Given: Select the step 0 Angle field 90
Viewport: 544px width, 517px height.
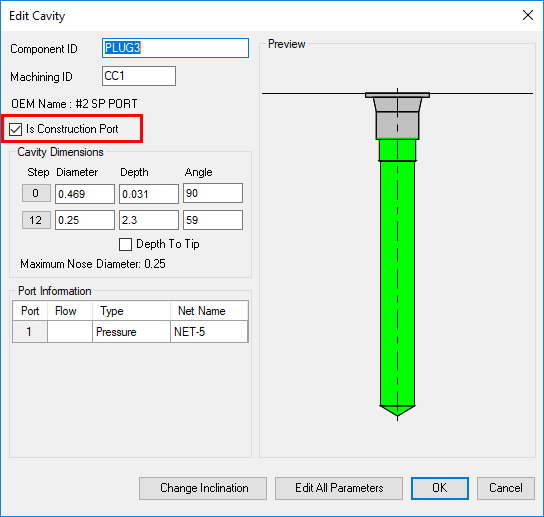Looking at the screenshot, I should pos(213,193).
